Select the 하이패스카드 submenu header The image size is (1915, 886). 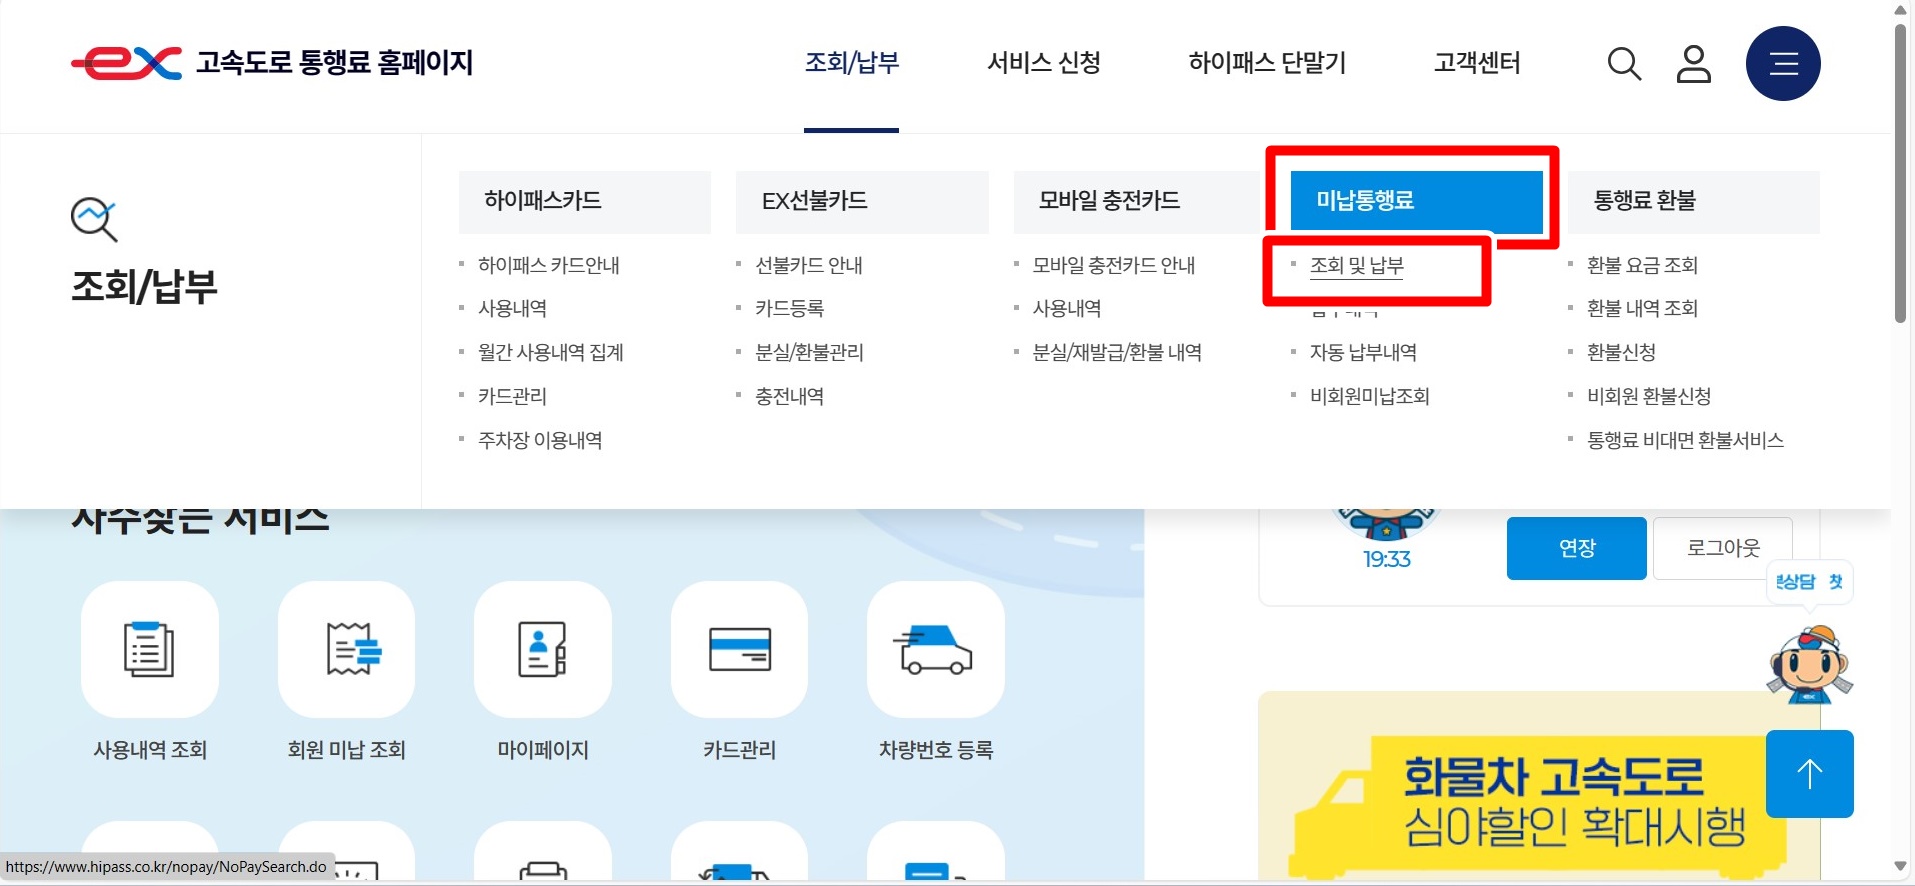pos(585,201)
